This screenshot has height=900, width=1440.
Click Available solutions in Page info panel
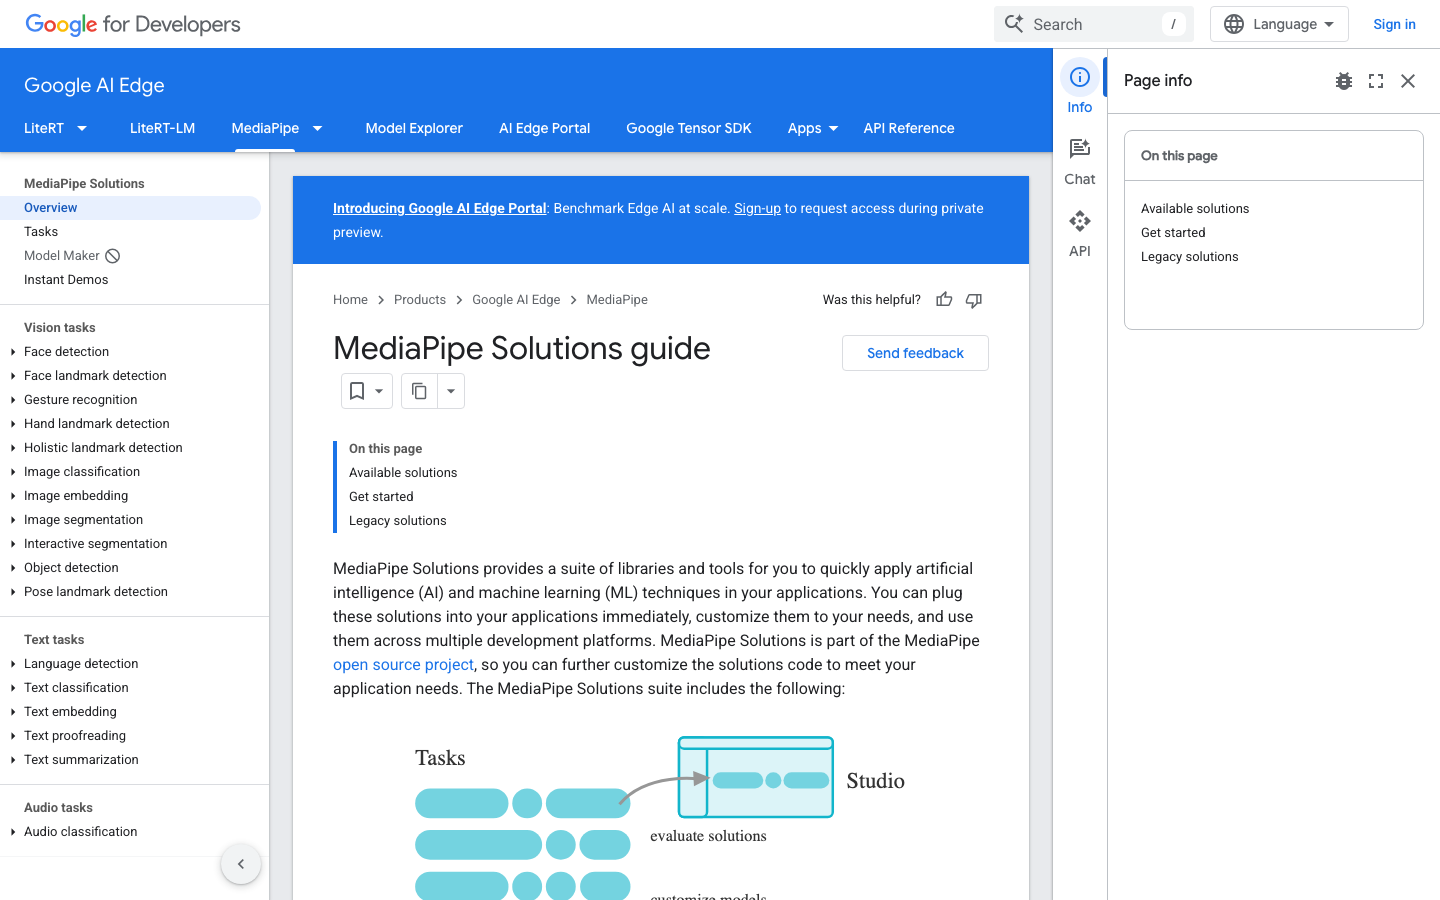click(1195, 209)
